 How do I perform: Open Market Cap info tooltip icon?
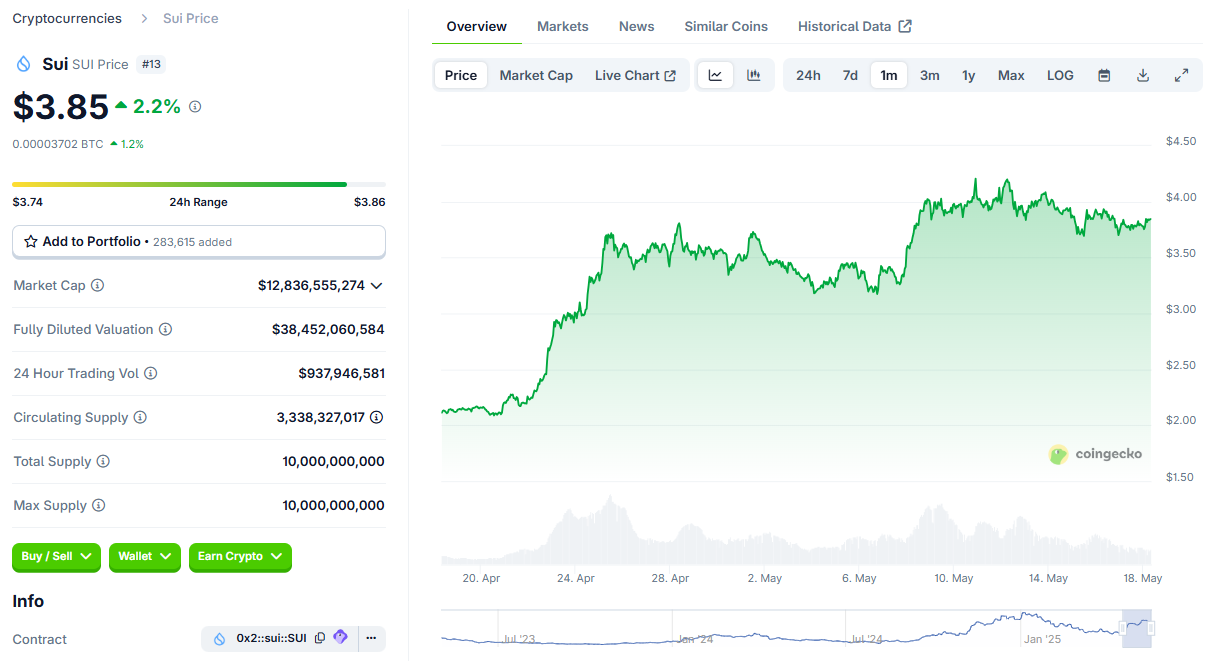97,285
